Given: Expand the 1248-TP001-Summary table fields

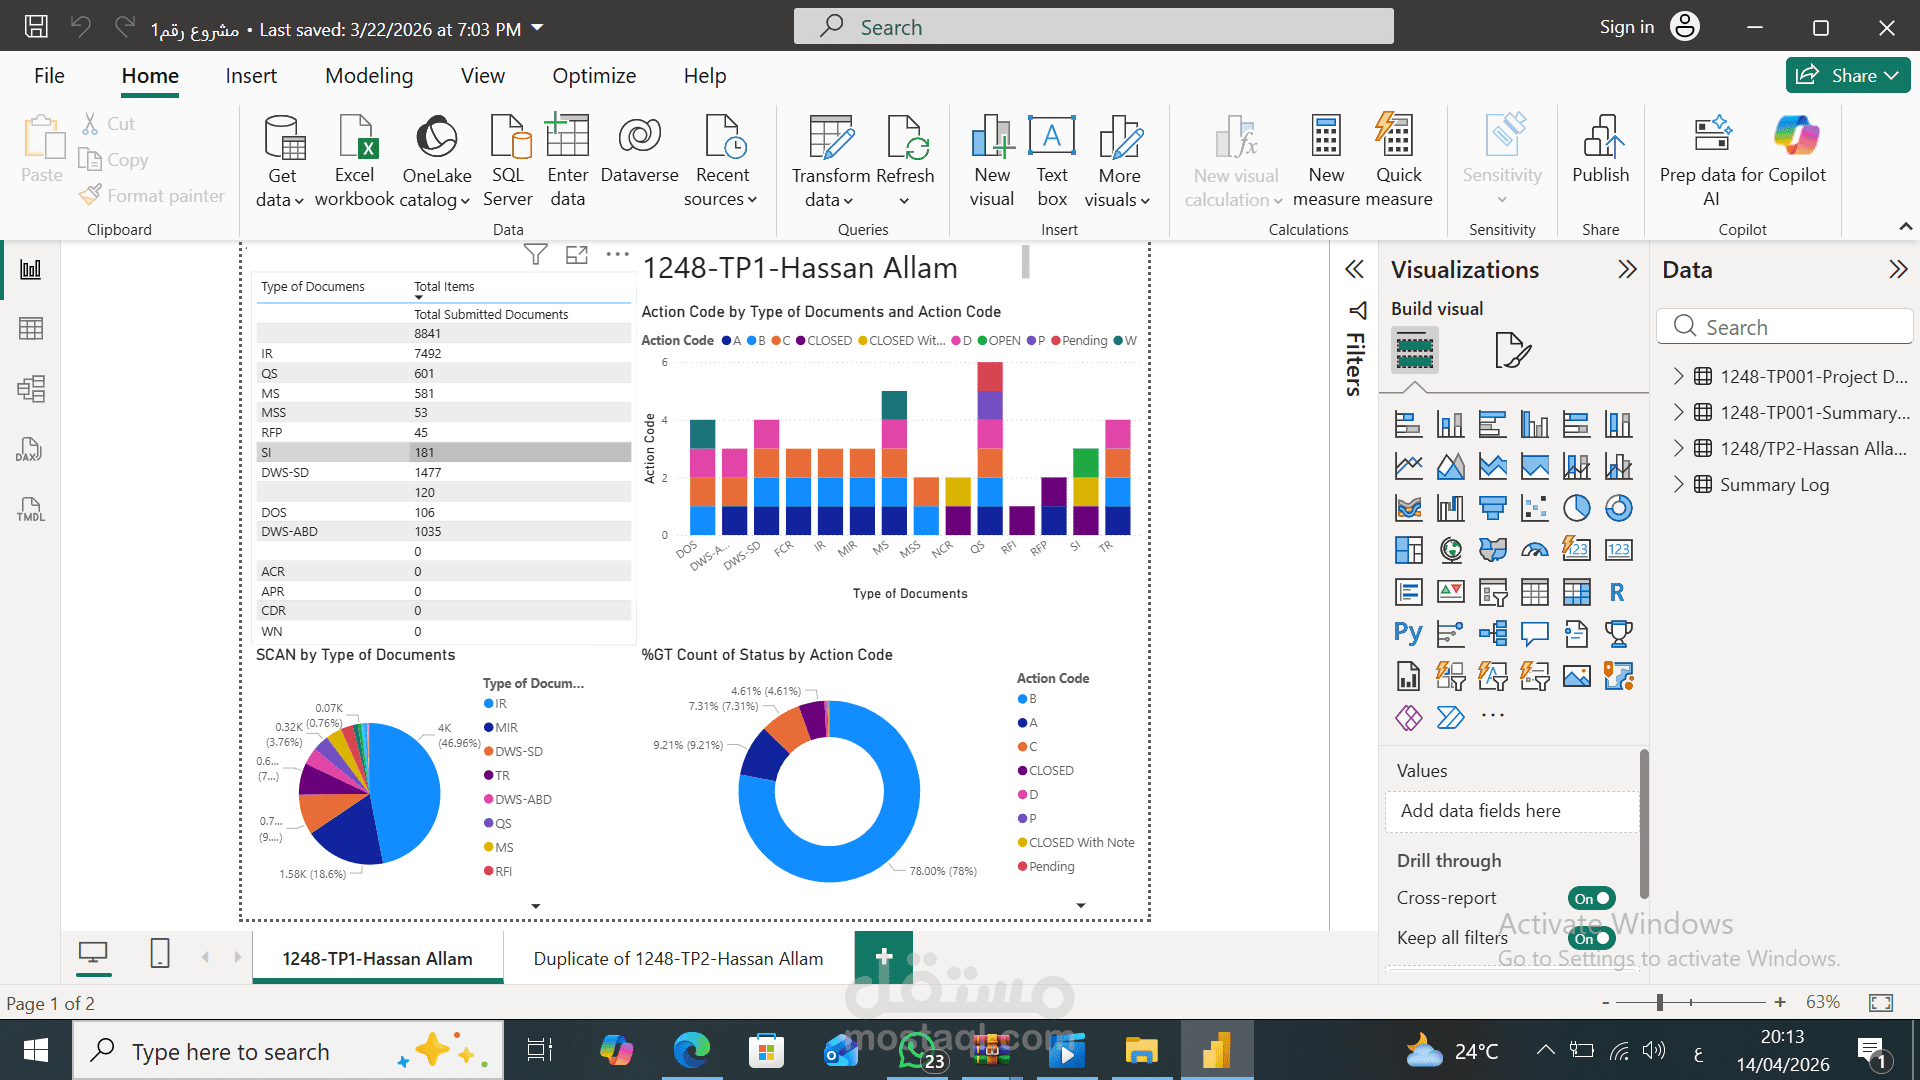Looking at the screenshot, I should pyautogui.click(x=1679, y=412).
